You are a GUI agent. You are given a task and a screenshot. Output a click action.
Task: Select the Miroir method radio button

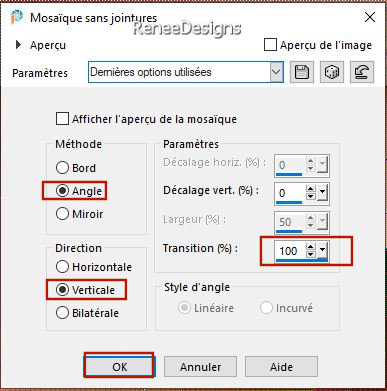(62, 214)
